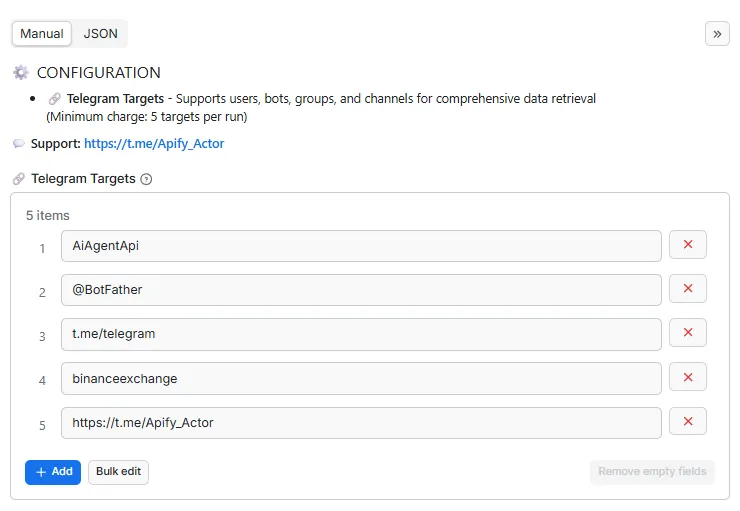
Task: Click into the t.me/telegram field
Action: pyautogui.click(x=360, y=334)
